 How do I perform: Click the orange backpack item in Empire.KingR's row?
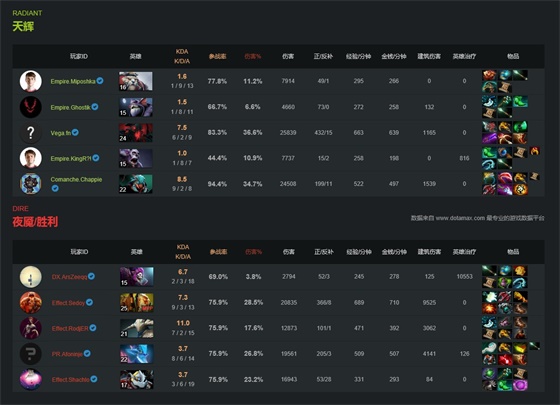point(535,151)
